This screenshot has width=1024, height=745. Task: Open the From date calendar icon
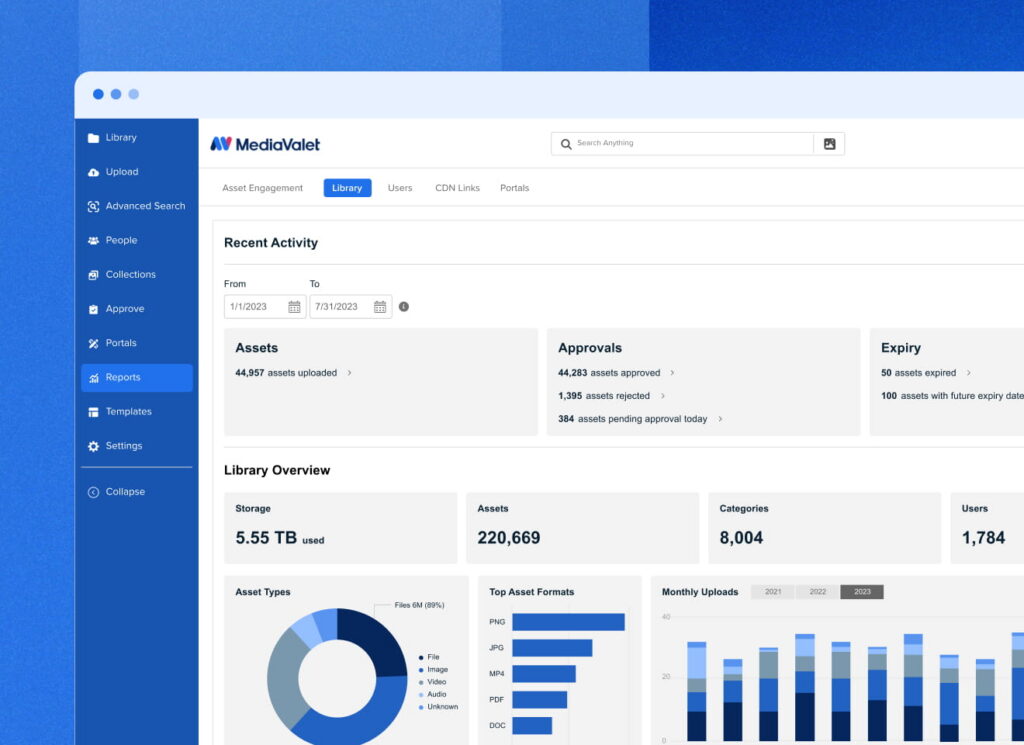[x=295, y=307]
